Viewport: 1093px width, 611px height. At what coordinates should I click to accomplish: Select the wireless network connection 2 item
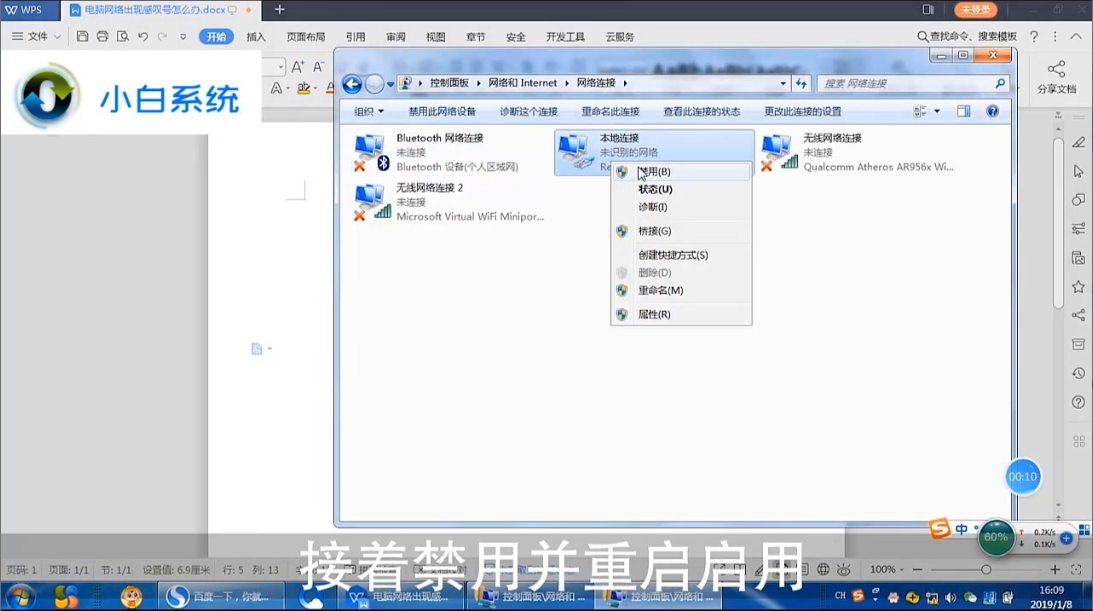pos(450,202)
